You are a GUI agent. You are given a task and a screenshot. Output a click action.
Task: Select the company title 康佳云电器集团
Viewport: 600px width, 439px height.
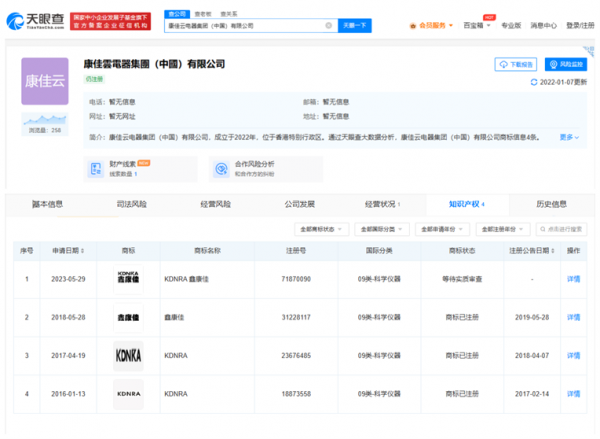pyautogui.click(x=154, y=64)
